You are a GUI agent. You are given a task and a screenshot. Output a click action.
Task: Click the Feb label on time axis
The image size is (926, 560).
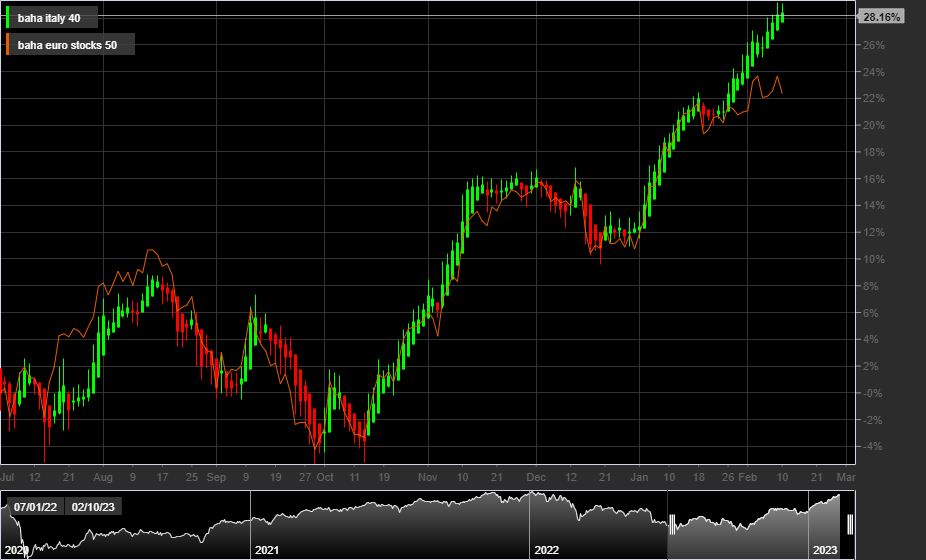click(748, 477)
